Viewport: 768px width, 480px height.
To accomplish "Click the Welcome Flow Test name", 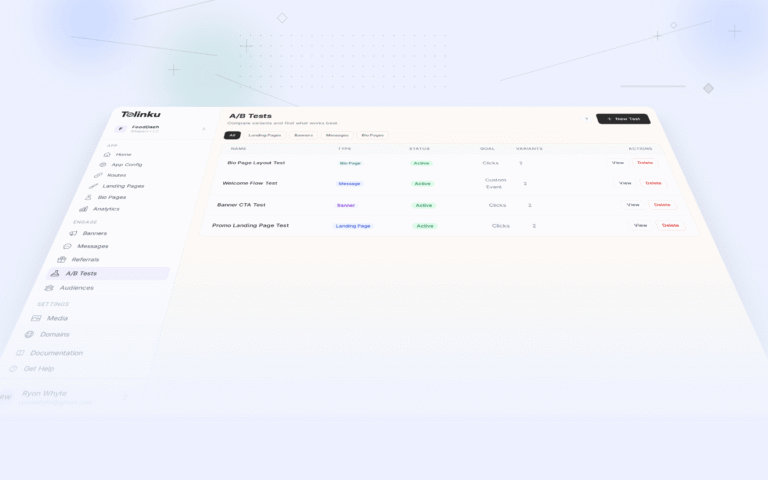I will point(250,183).
